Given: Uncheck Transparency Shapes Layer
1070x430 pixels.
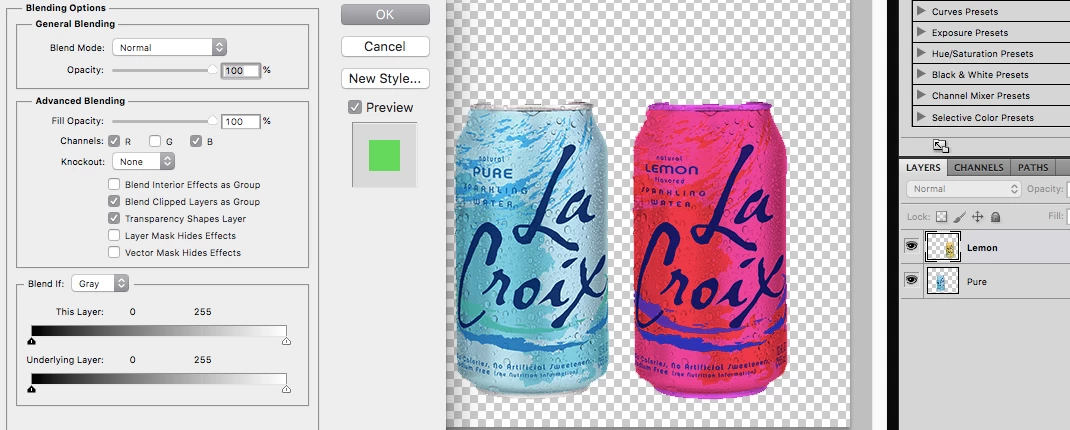Looking at the screenshot, I should 114,218.
